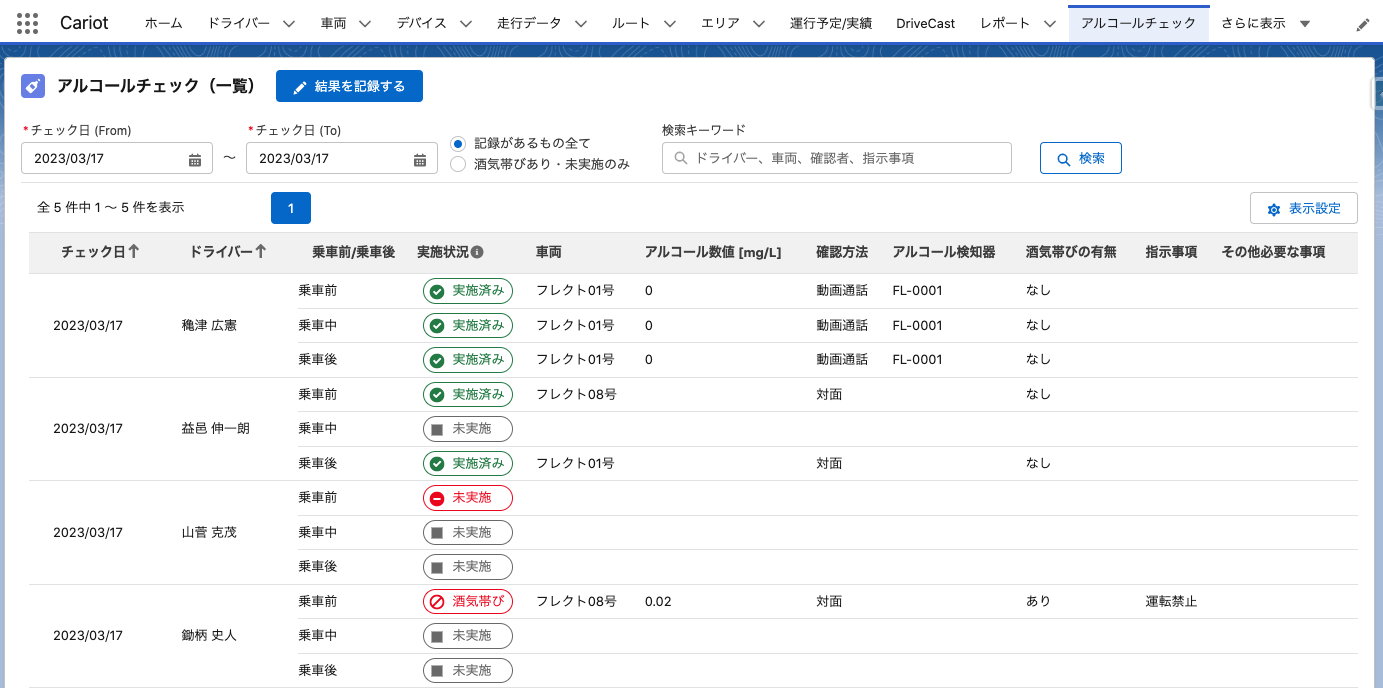Screen dimensions: 1383x688
Task: Expand the エリア menu chevron
Action: [758, 24]
